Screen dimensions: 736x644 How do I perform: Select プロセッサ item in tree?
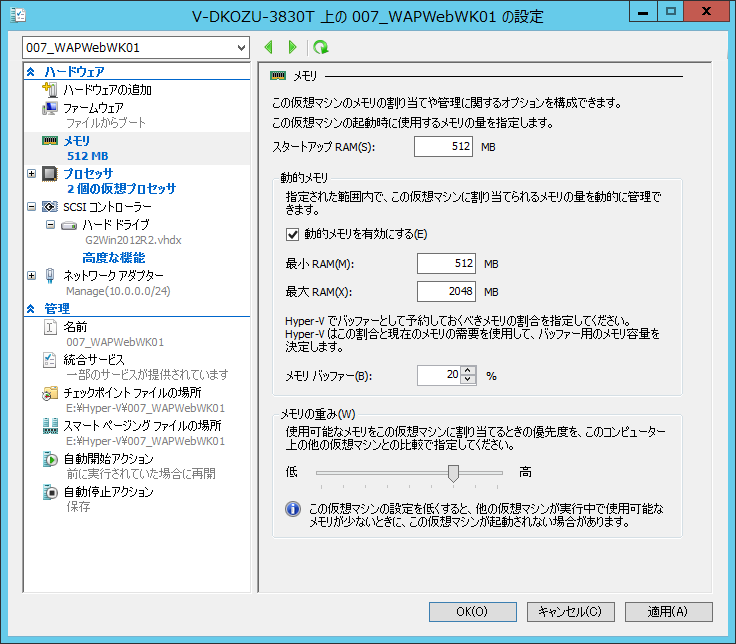pos(88,174)
